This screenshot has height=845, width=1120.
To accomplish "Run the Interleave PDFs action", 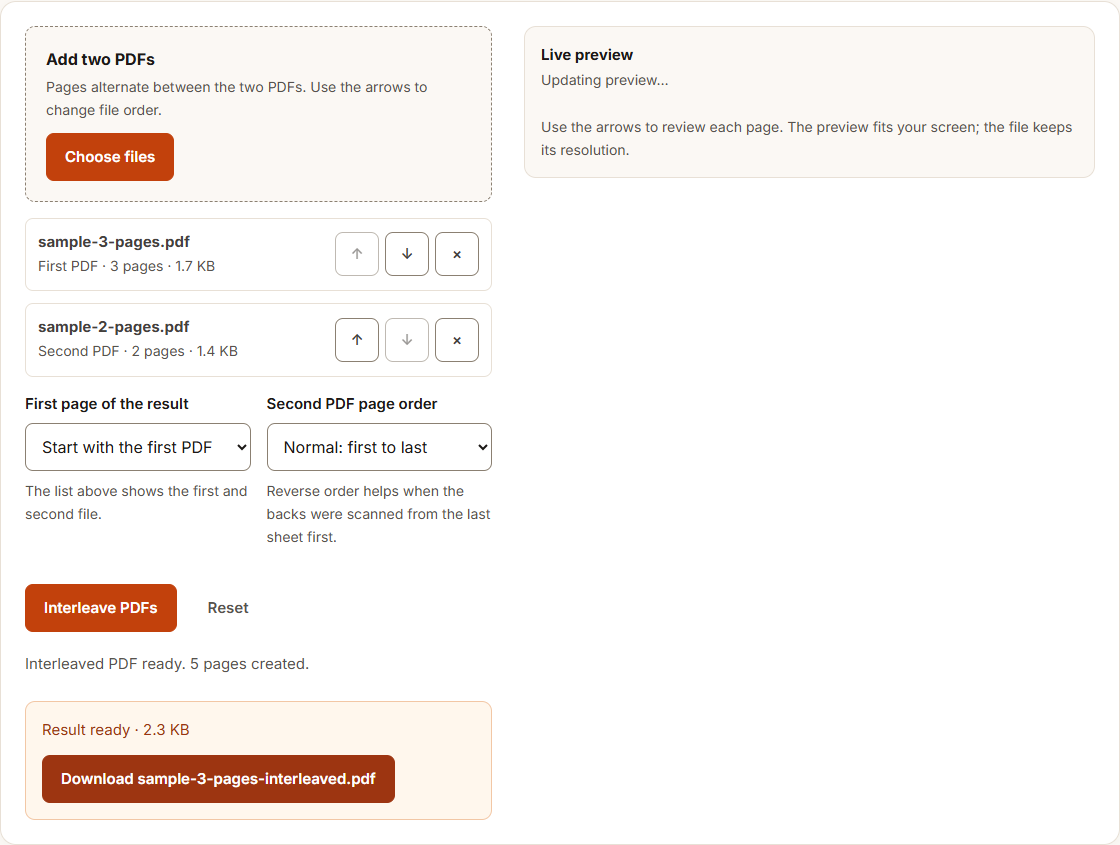I will (101, 608).
